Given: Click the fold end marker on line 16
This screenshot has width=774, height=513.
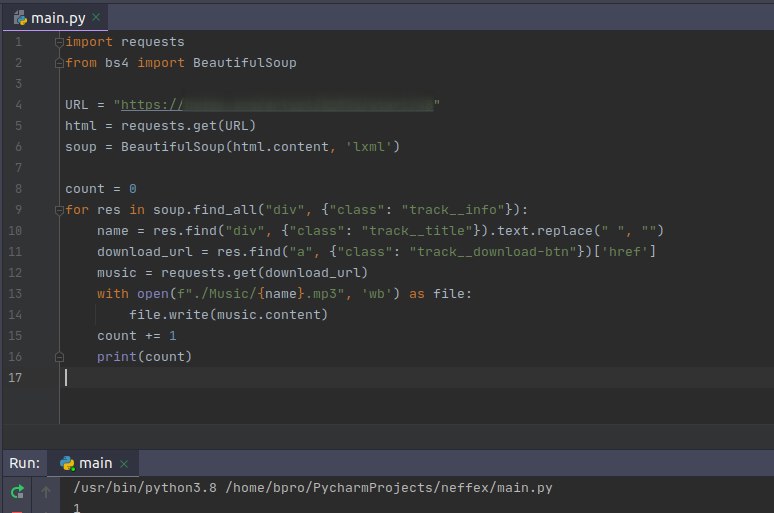Looking at the screenshot, I should pos(59,356).
